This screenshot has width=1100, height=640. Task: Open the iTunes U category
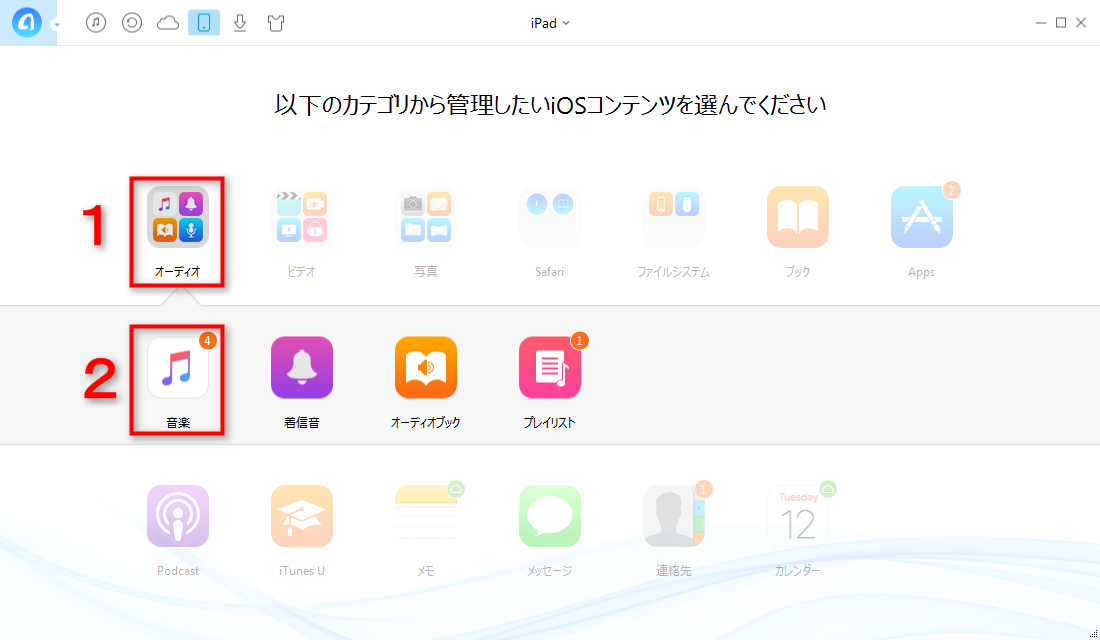(302, 516)
